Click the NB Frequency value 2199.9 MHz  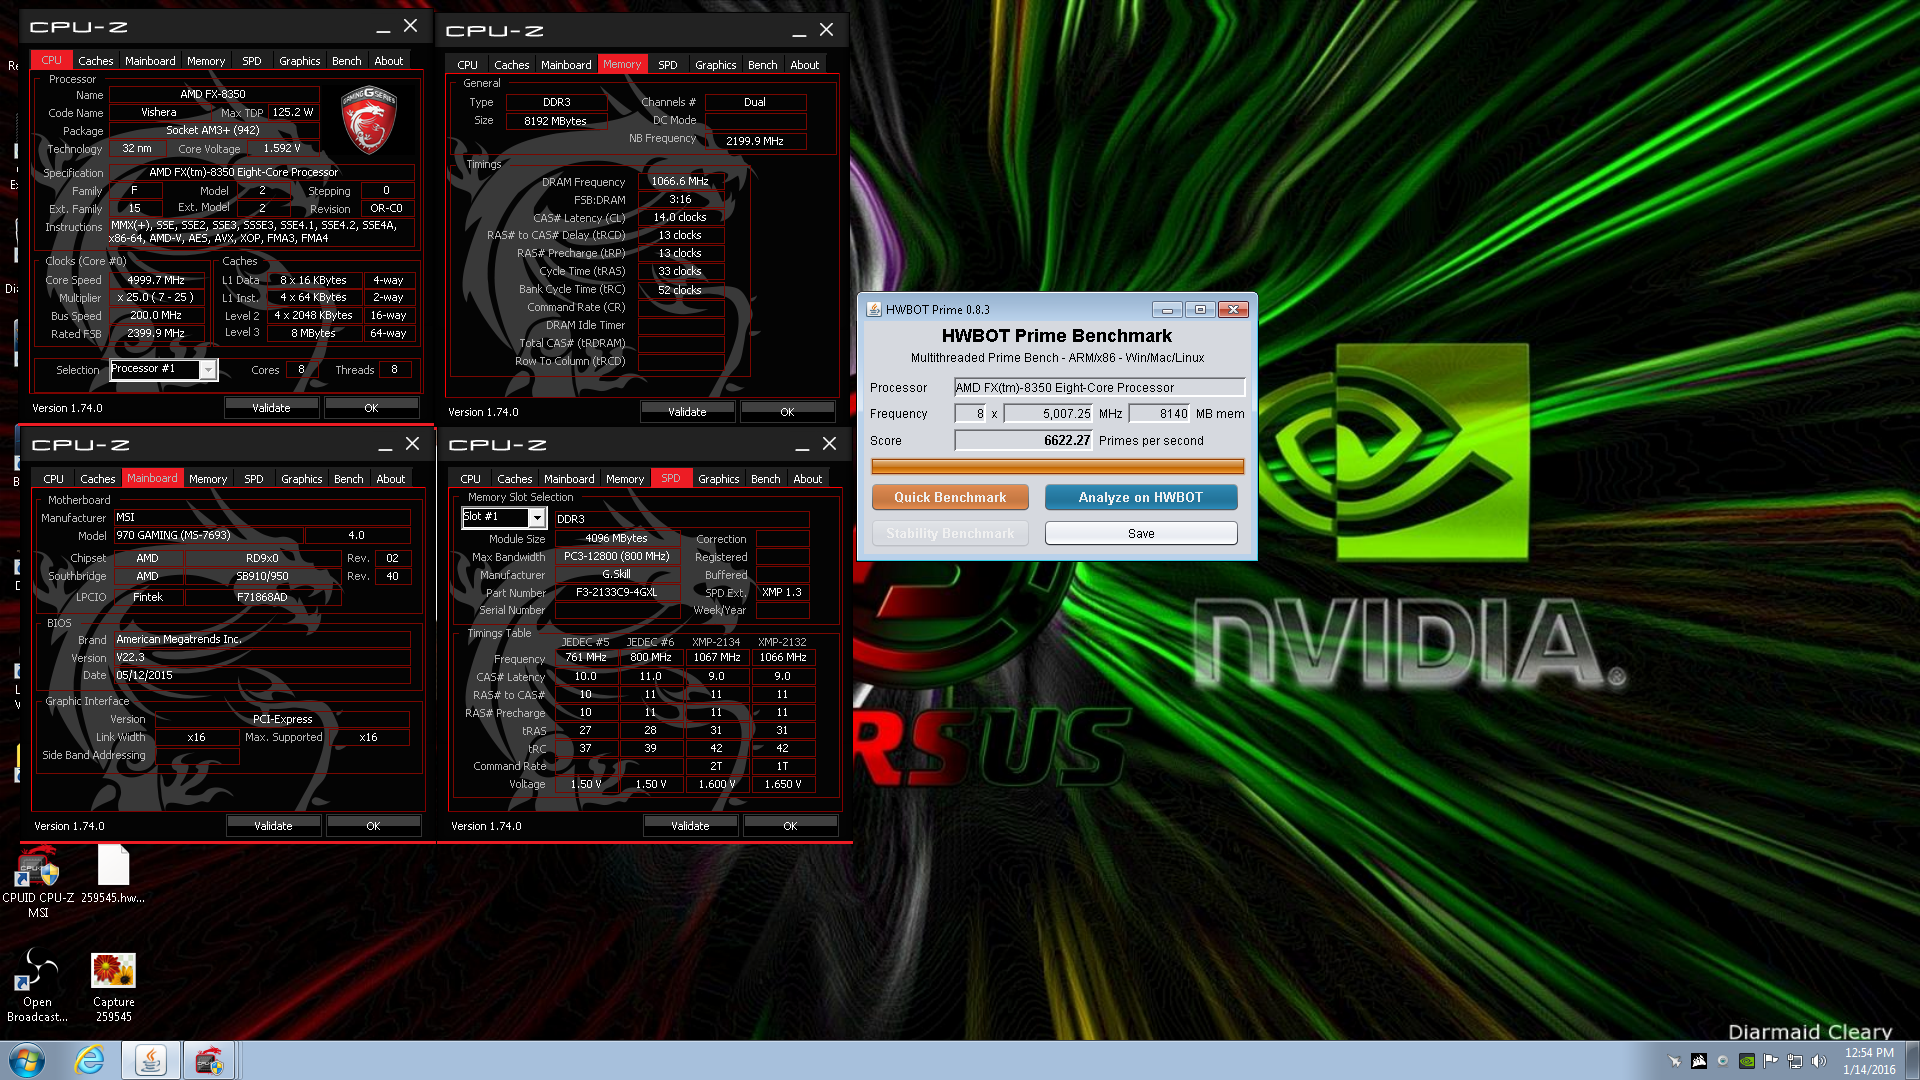[755, 141]
